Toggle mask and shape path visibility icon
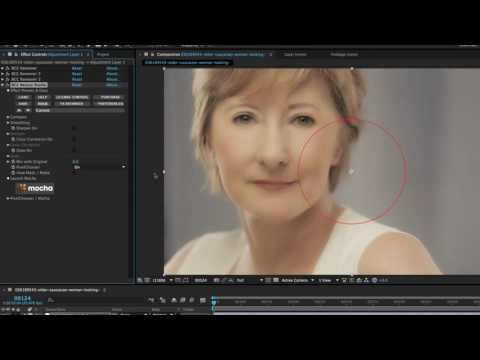This screenshot has height=360, width=480. coord(186,280)
